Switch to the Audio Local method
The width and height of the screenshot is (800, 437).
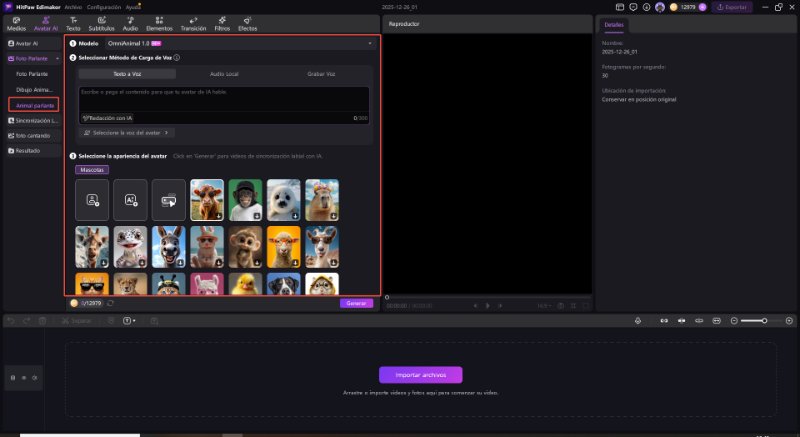click(224, 74)
